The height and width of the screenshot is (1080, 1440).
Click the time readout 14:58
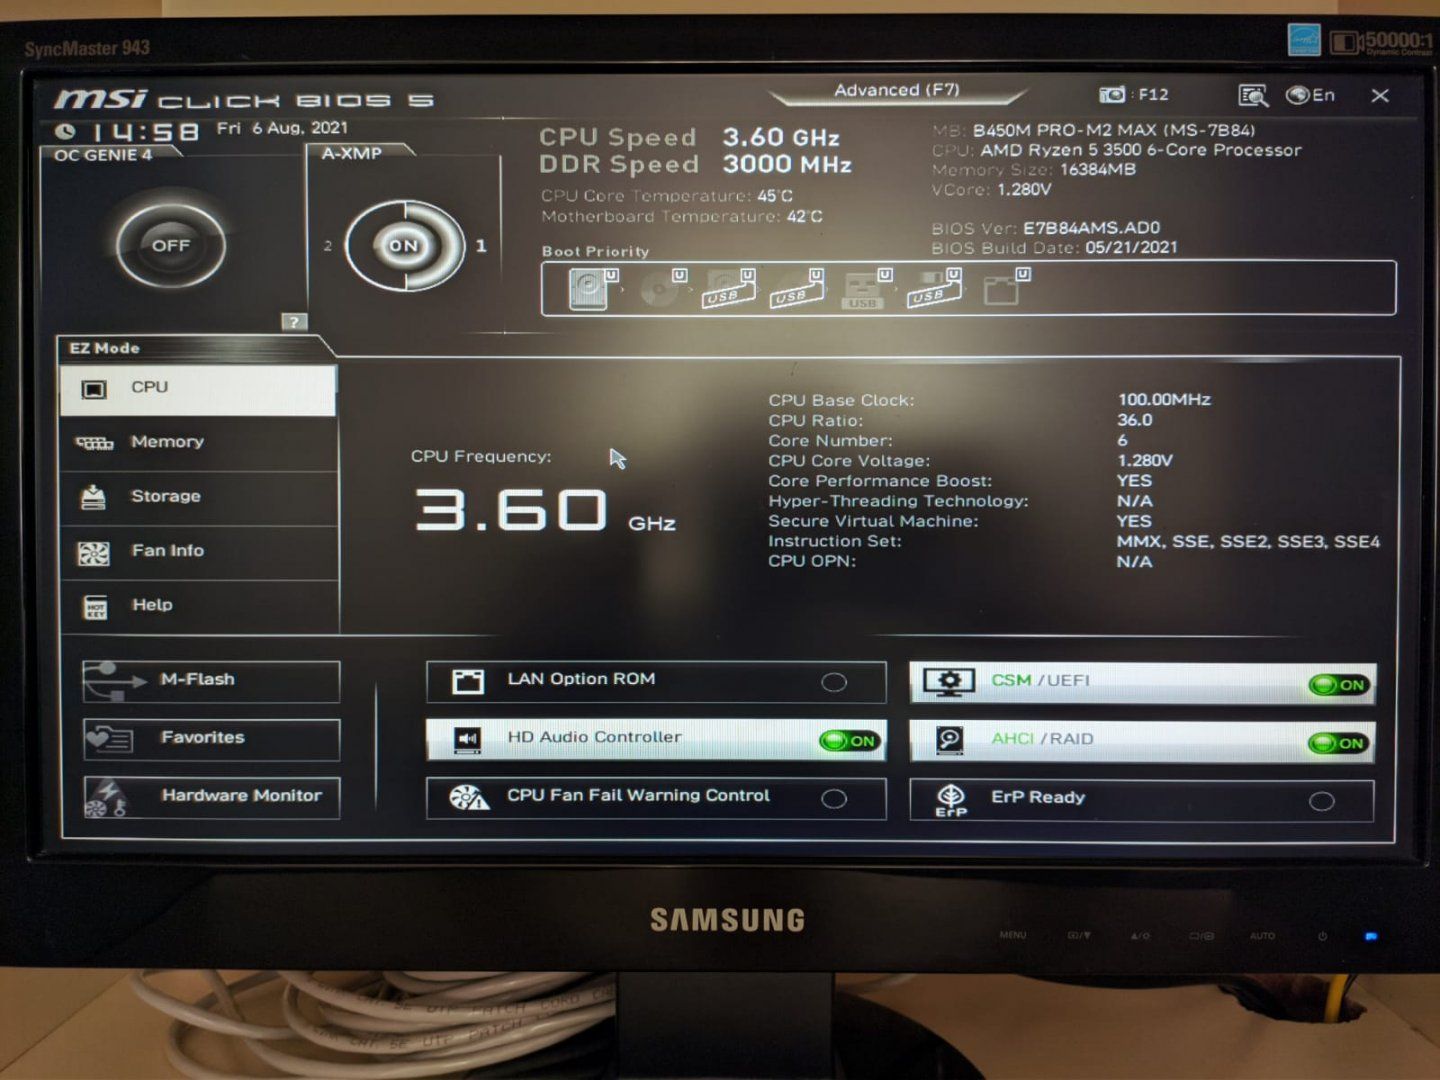(x=146, y=132)
